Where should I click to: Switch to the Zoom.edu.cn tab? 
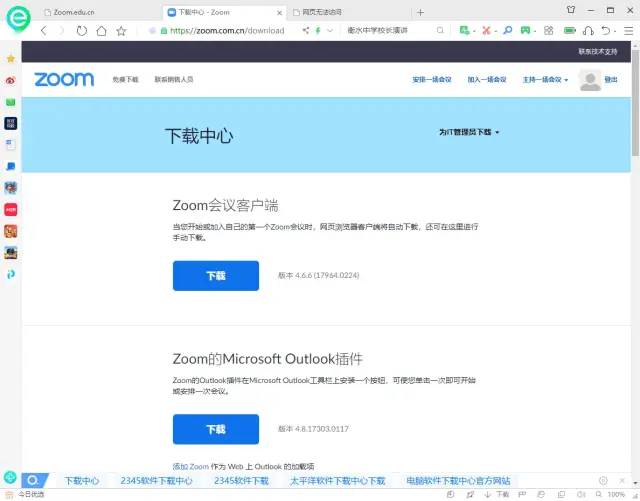coord(83,12)
